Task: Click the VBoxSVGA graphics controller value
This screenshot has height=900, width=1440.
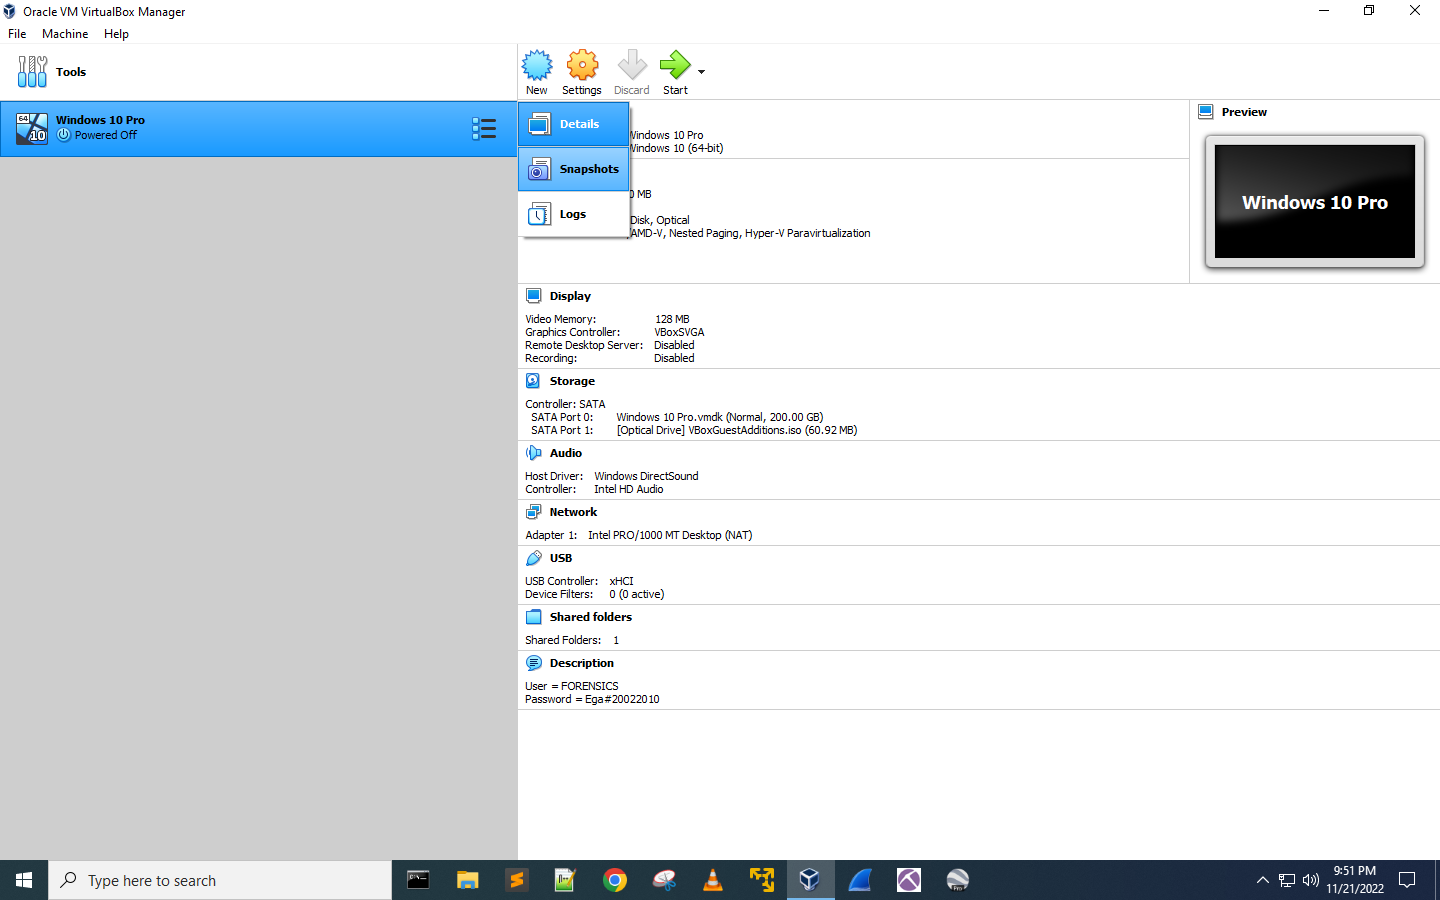Action: click(680, 332)
